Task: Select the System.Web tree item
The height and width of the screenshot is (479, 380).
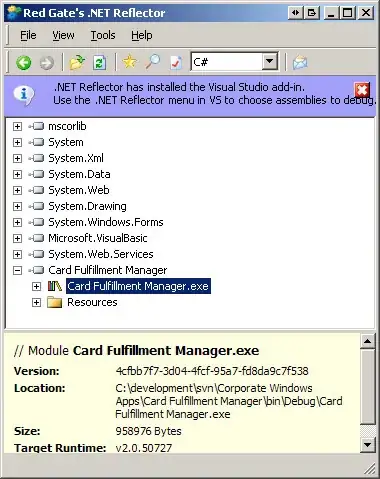Action: coord(79,190)
